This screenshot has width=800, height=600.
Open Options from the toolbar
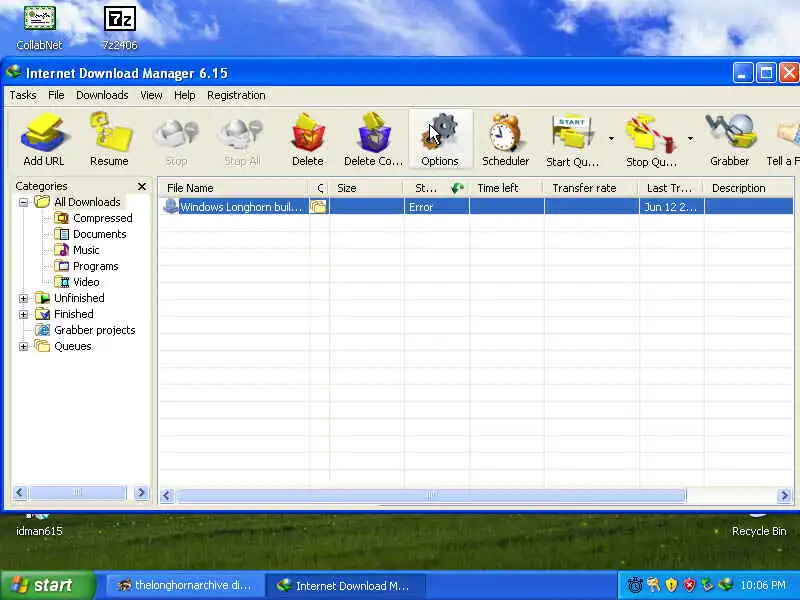click(440, 139)
